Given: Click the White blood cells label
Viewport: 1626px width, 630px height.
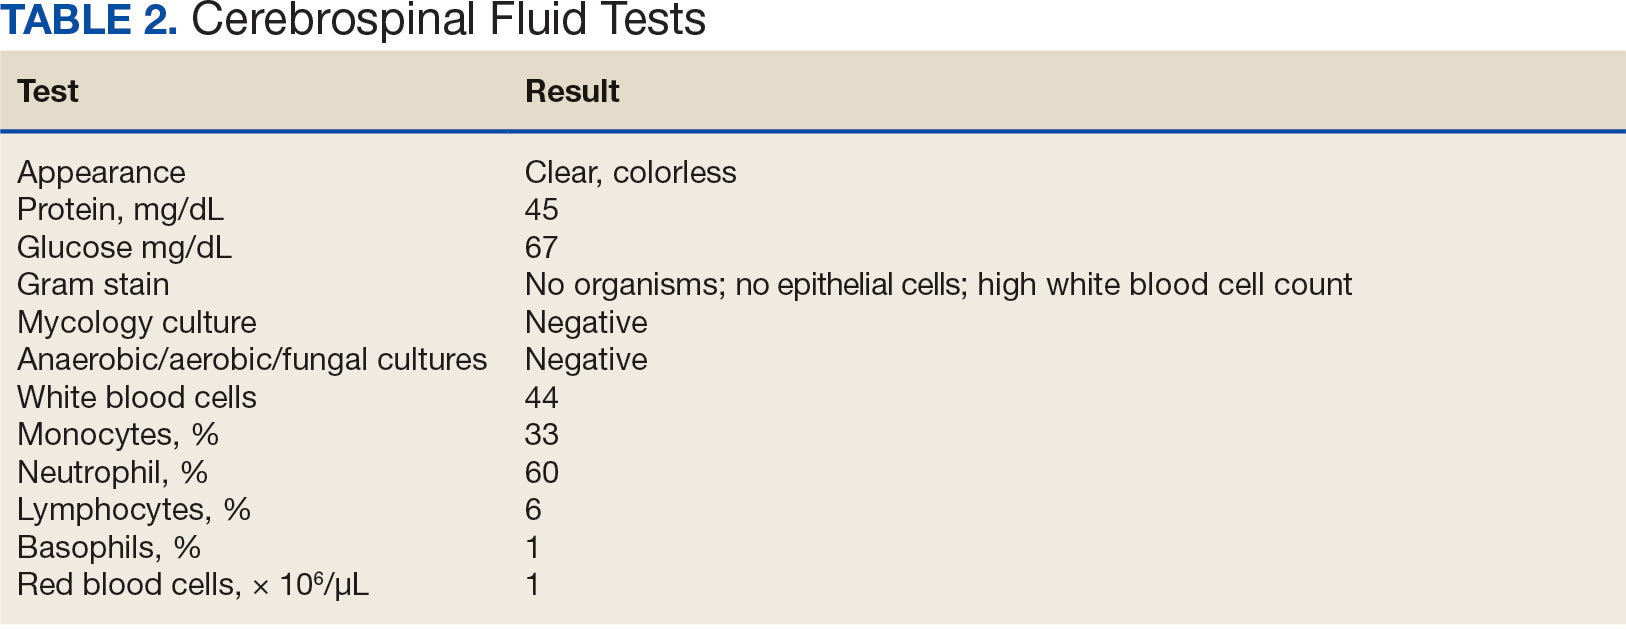Looking at the screenshot, I should click(x=137, y=397).
